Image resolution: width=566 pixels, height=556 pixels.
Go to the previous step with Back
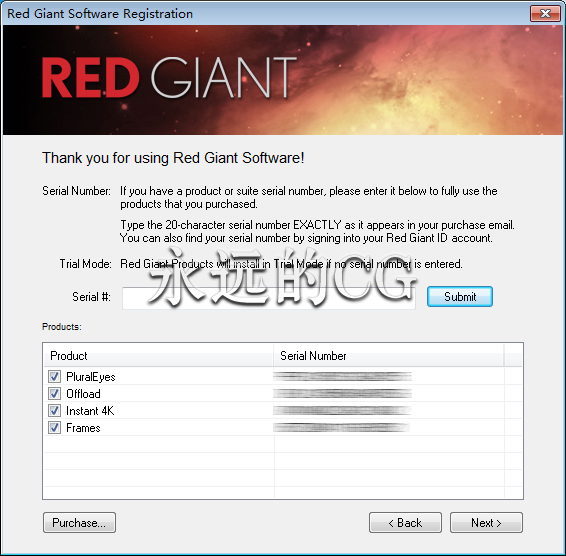click(405, 522)
